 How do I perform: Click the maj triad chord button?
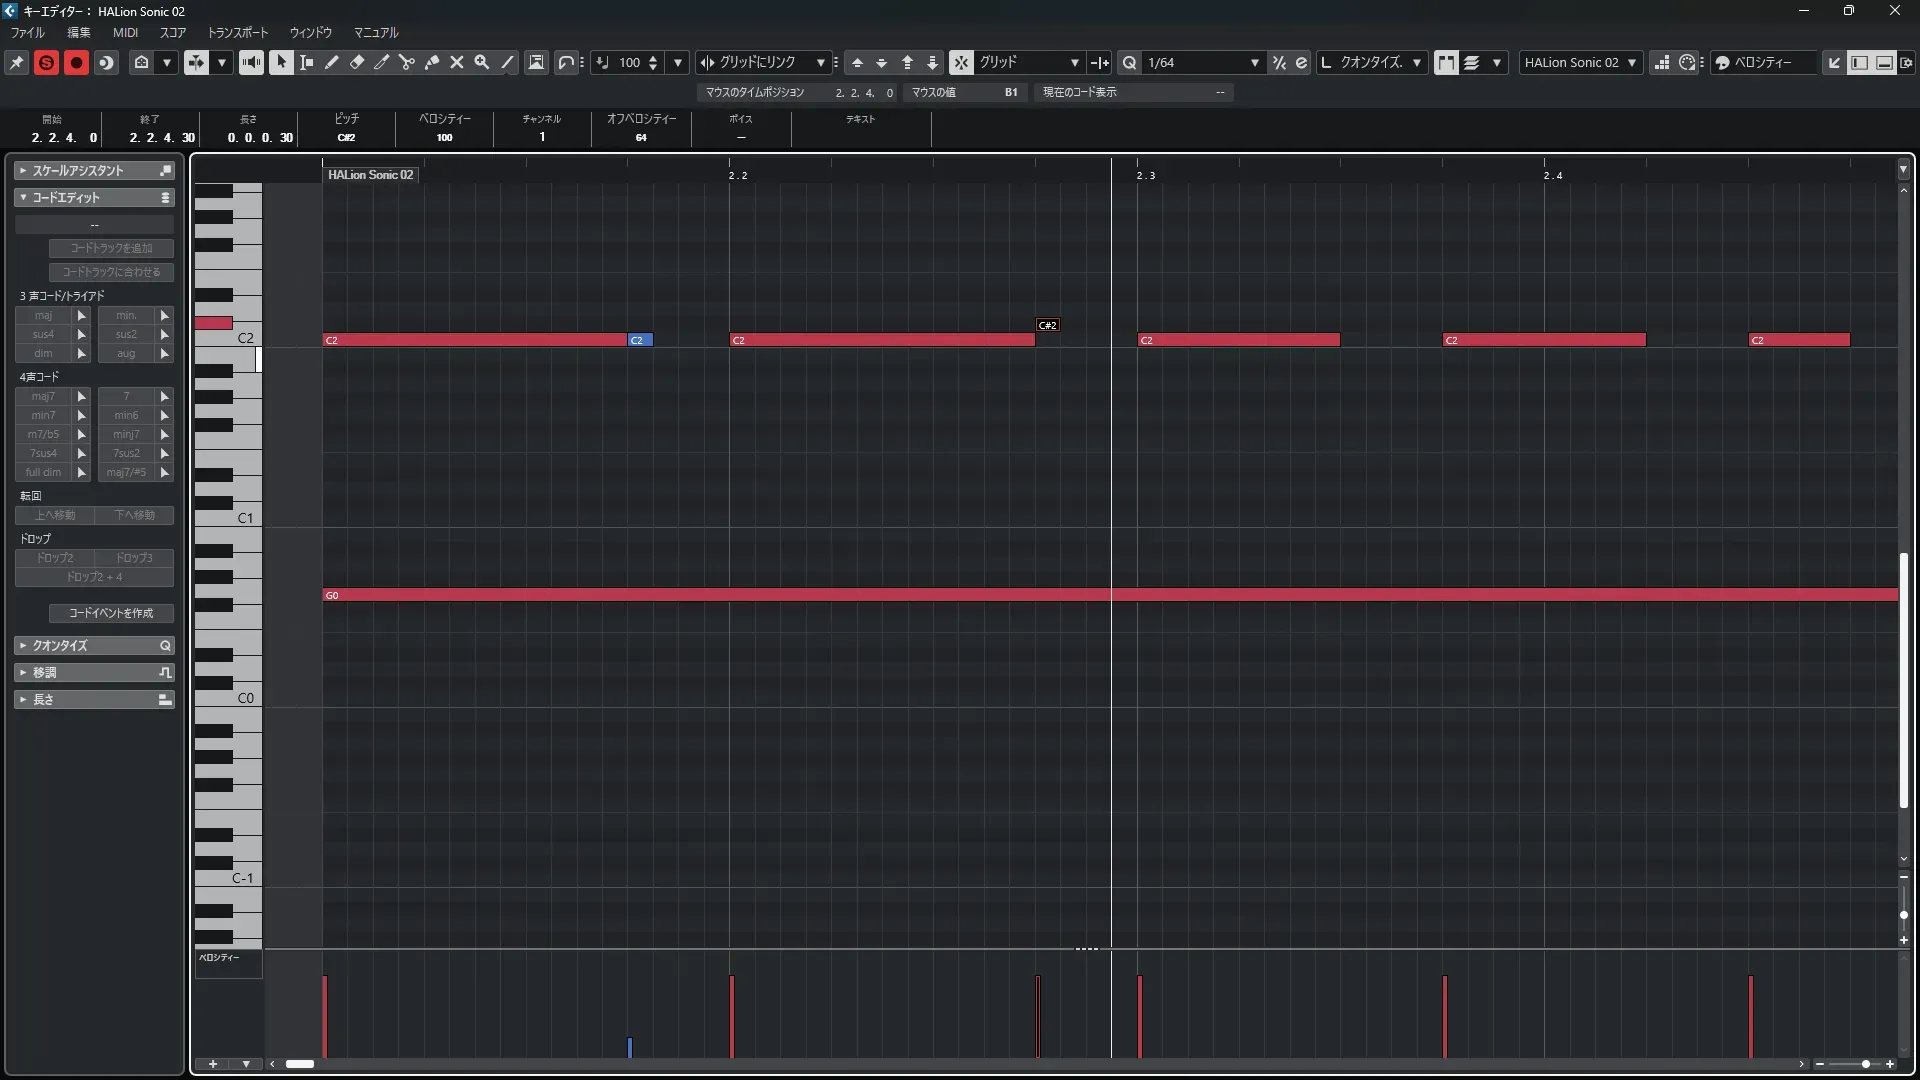[43, 315]
